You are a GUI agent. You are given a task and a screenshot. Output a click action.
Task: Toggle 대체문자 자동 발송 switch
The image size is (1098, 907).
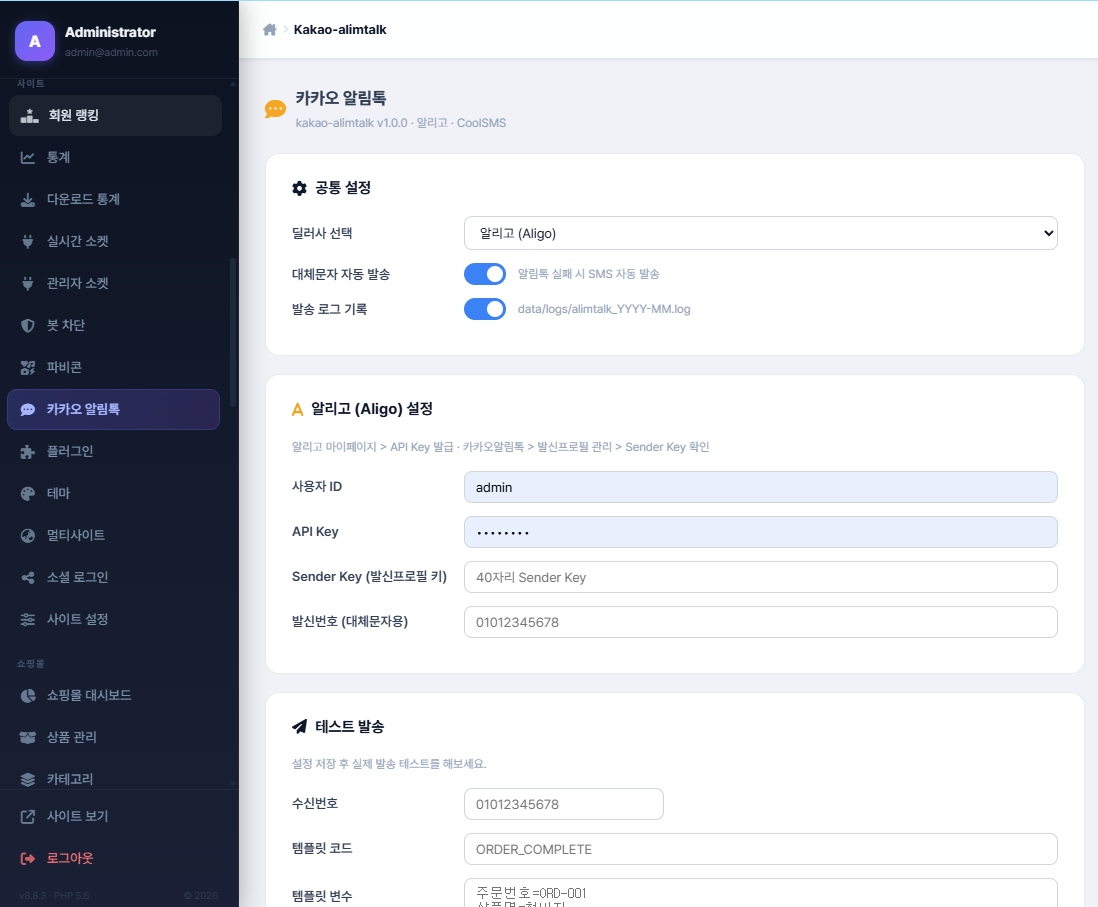click(485, 274)
